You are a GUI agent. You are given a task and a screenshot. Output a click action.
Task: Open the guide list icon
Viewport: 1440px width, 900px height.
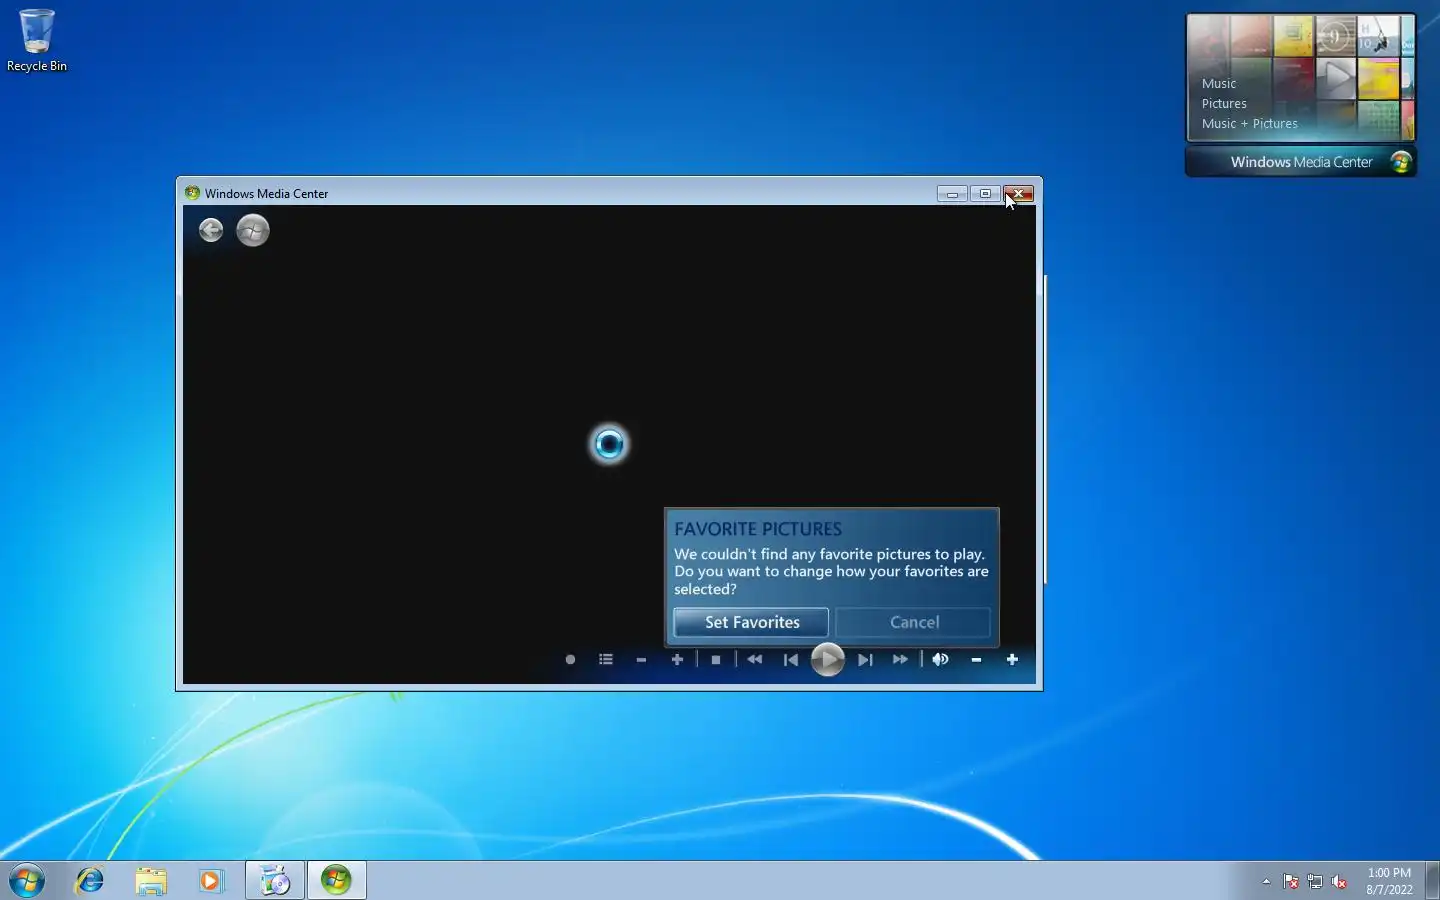tap(606, 660)
